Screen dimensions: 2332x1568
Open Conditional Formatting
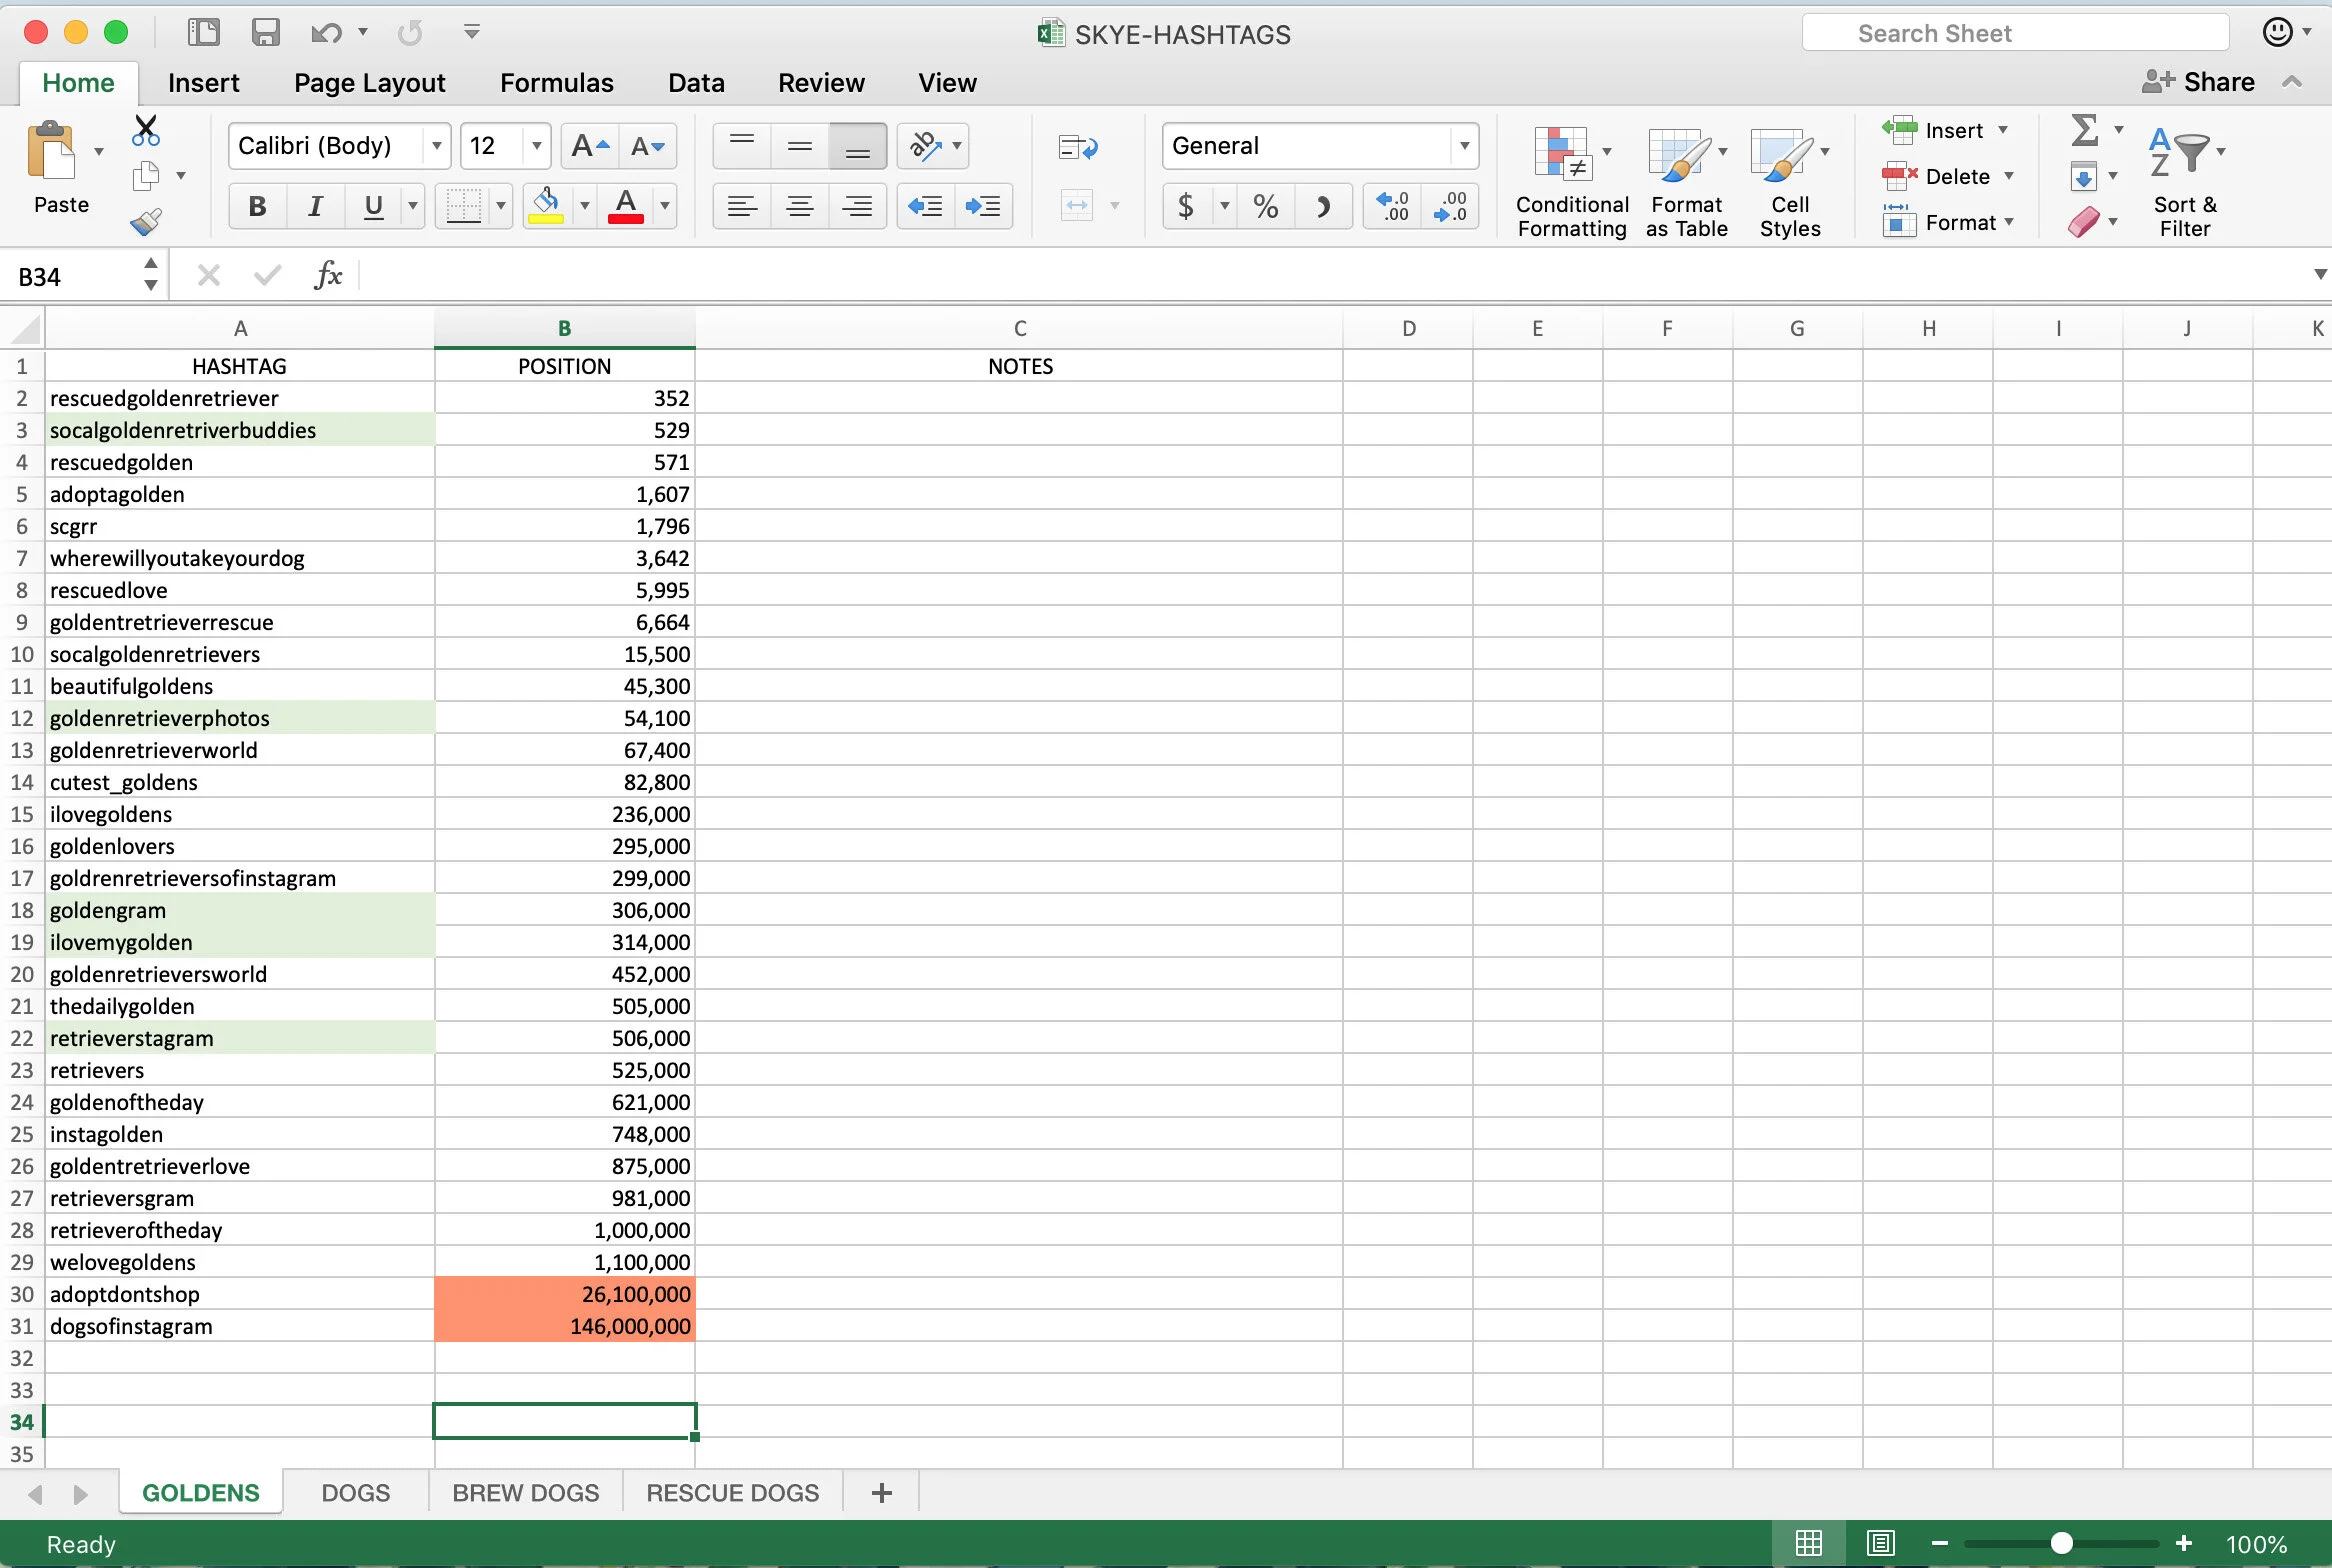click(x=1572, y=182)
